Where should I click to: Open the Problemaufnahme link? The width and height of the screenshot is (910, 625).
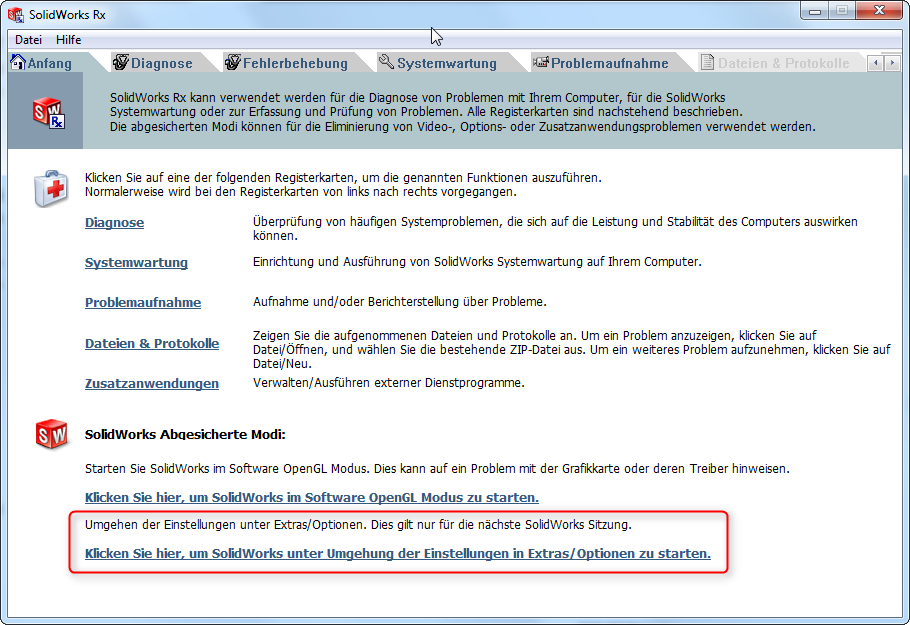[x=143, y=302]
